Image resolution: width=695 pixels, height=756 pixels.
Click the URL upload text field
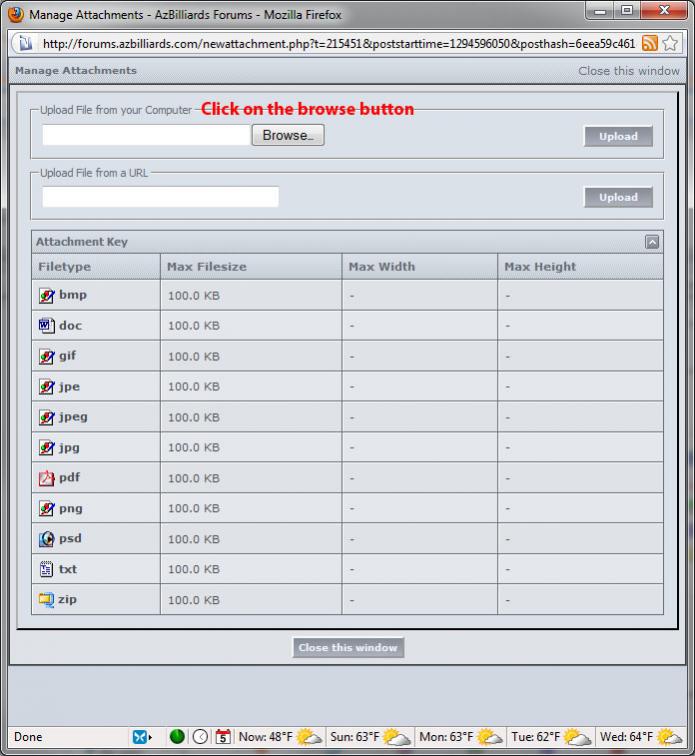[160, 197]
